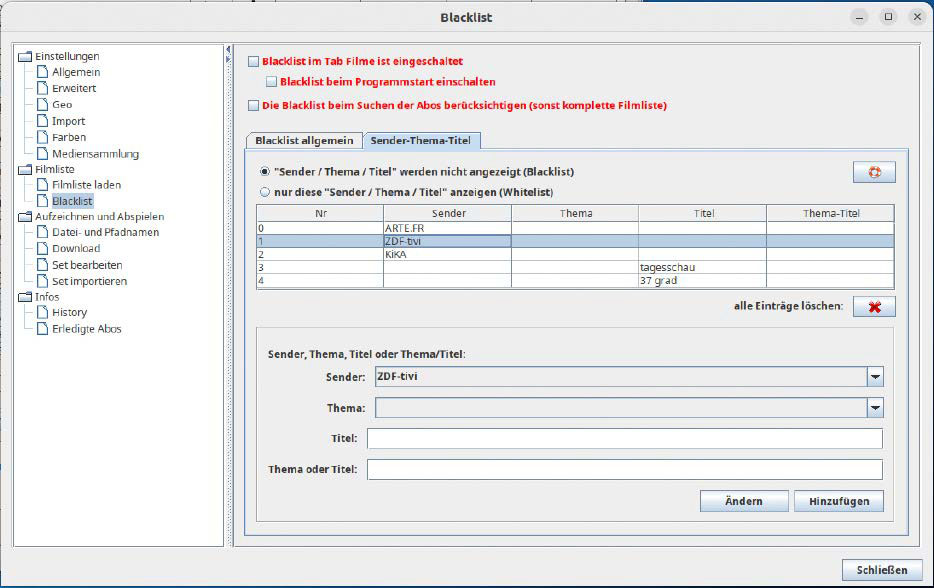Open the Filmliste laden page
This screenshot has width=934, height=588.
86,185
